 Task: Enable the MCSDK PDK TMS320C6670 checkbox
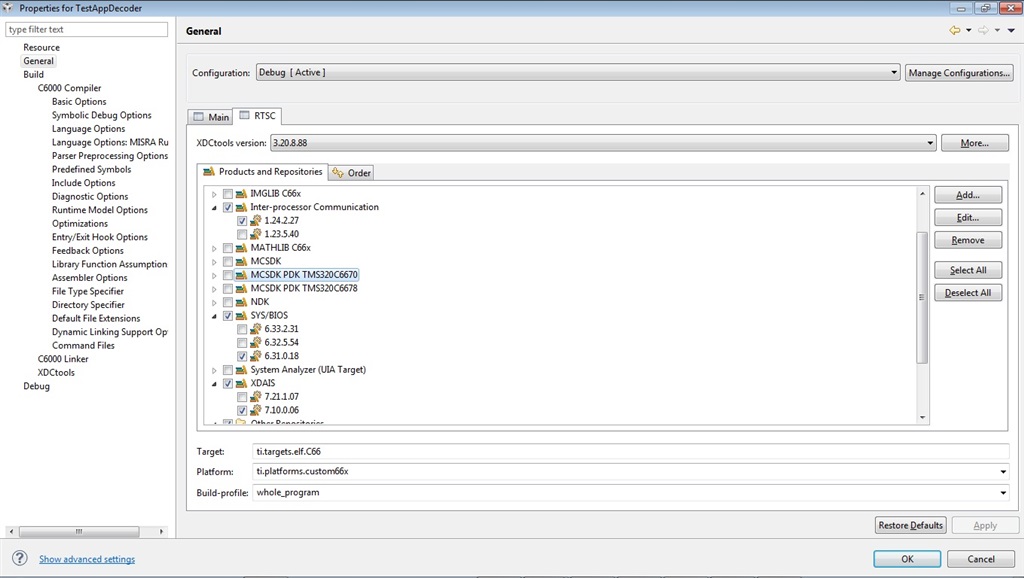(x=227, y=275)
